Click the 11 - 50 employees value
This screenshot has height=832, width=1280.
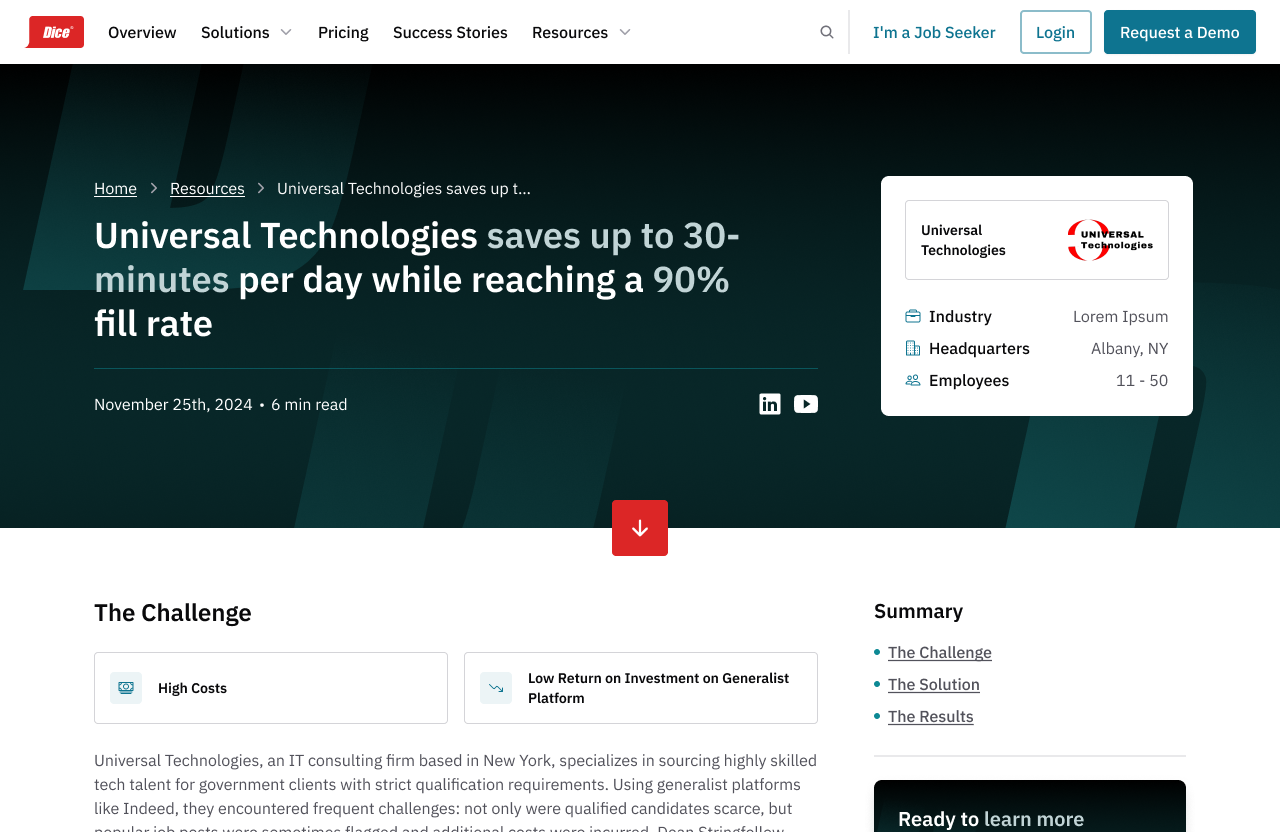(1142, 380)
